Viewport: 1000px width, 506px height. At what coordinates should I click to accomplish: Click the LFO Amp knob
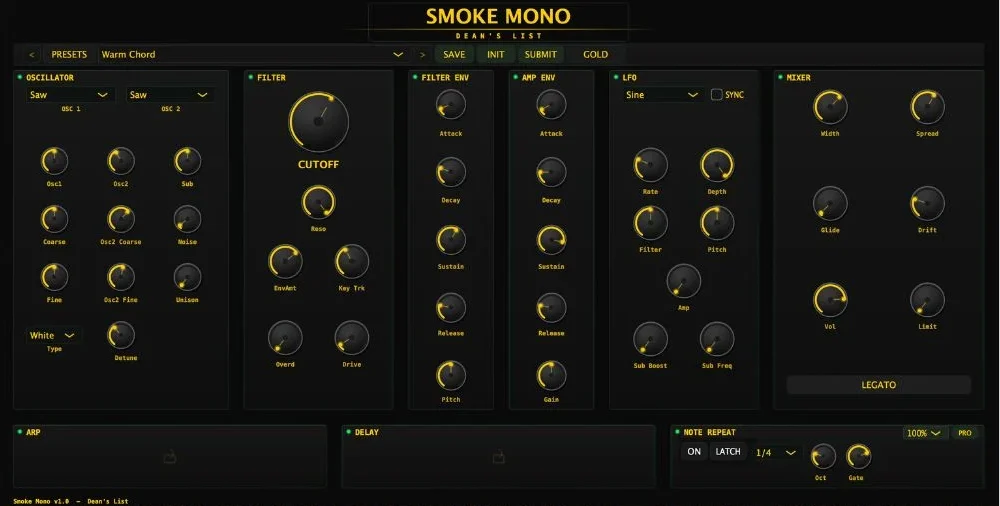pos(684,281)
